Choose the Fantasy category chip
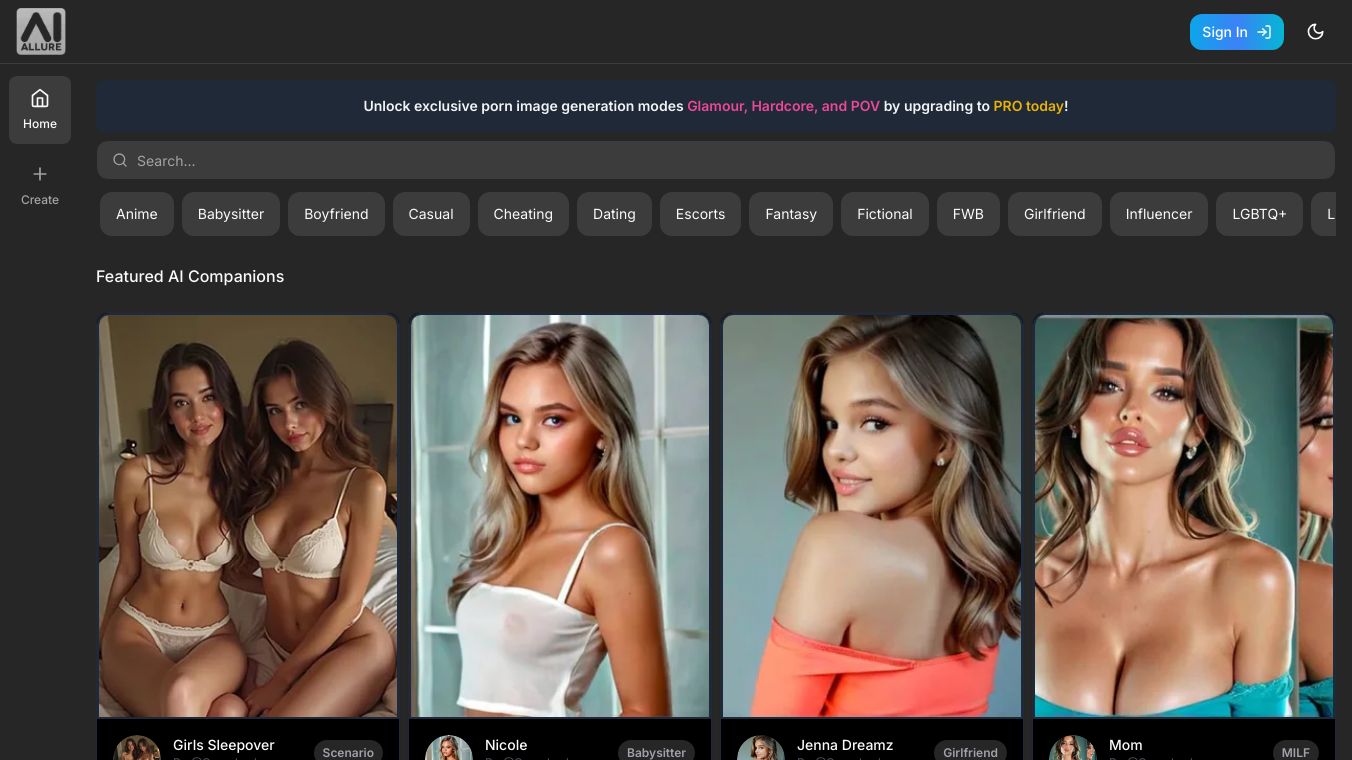Screen dimensions: 1352x760 click(791, 214)
